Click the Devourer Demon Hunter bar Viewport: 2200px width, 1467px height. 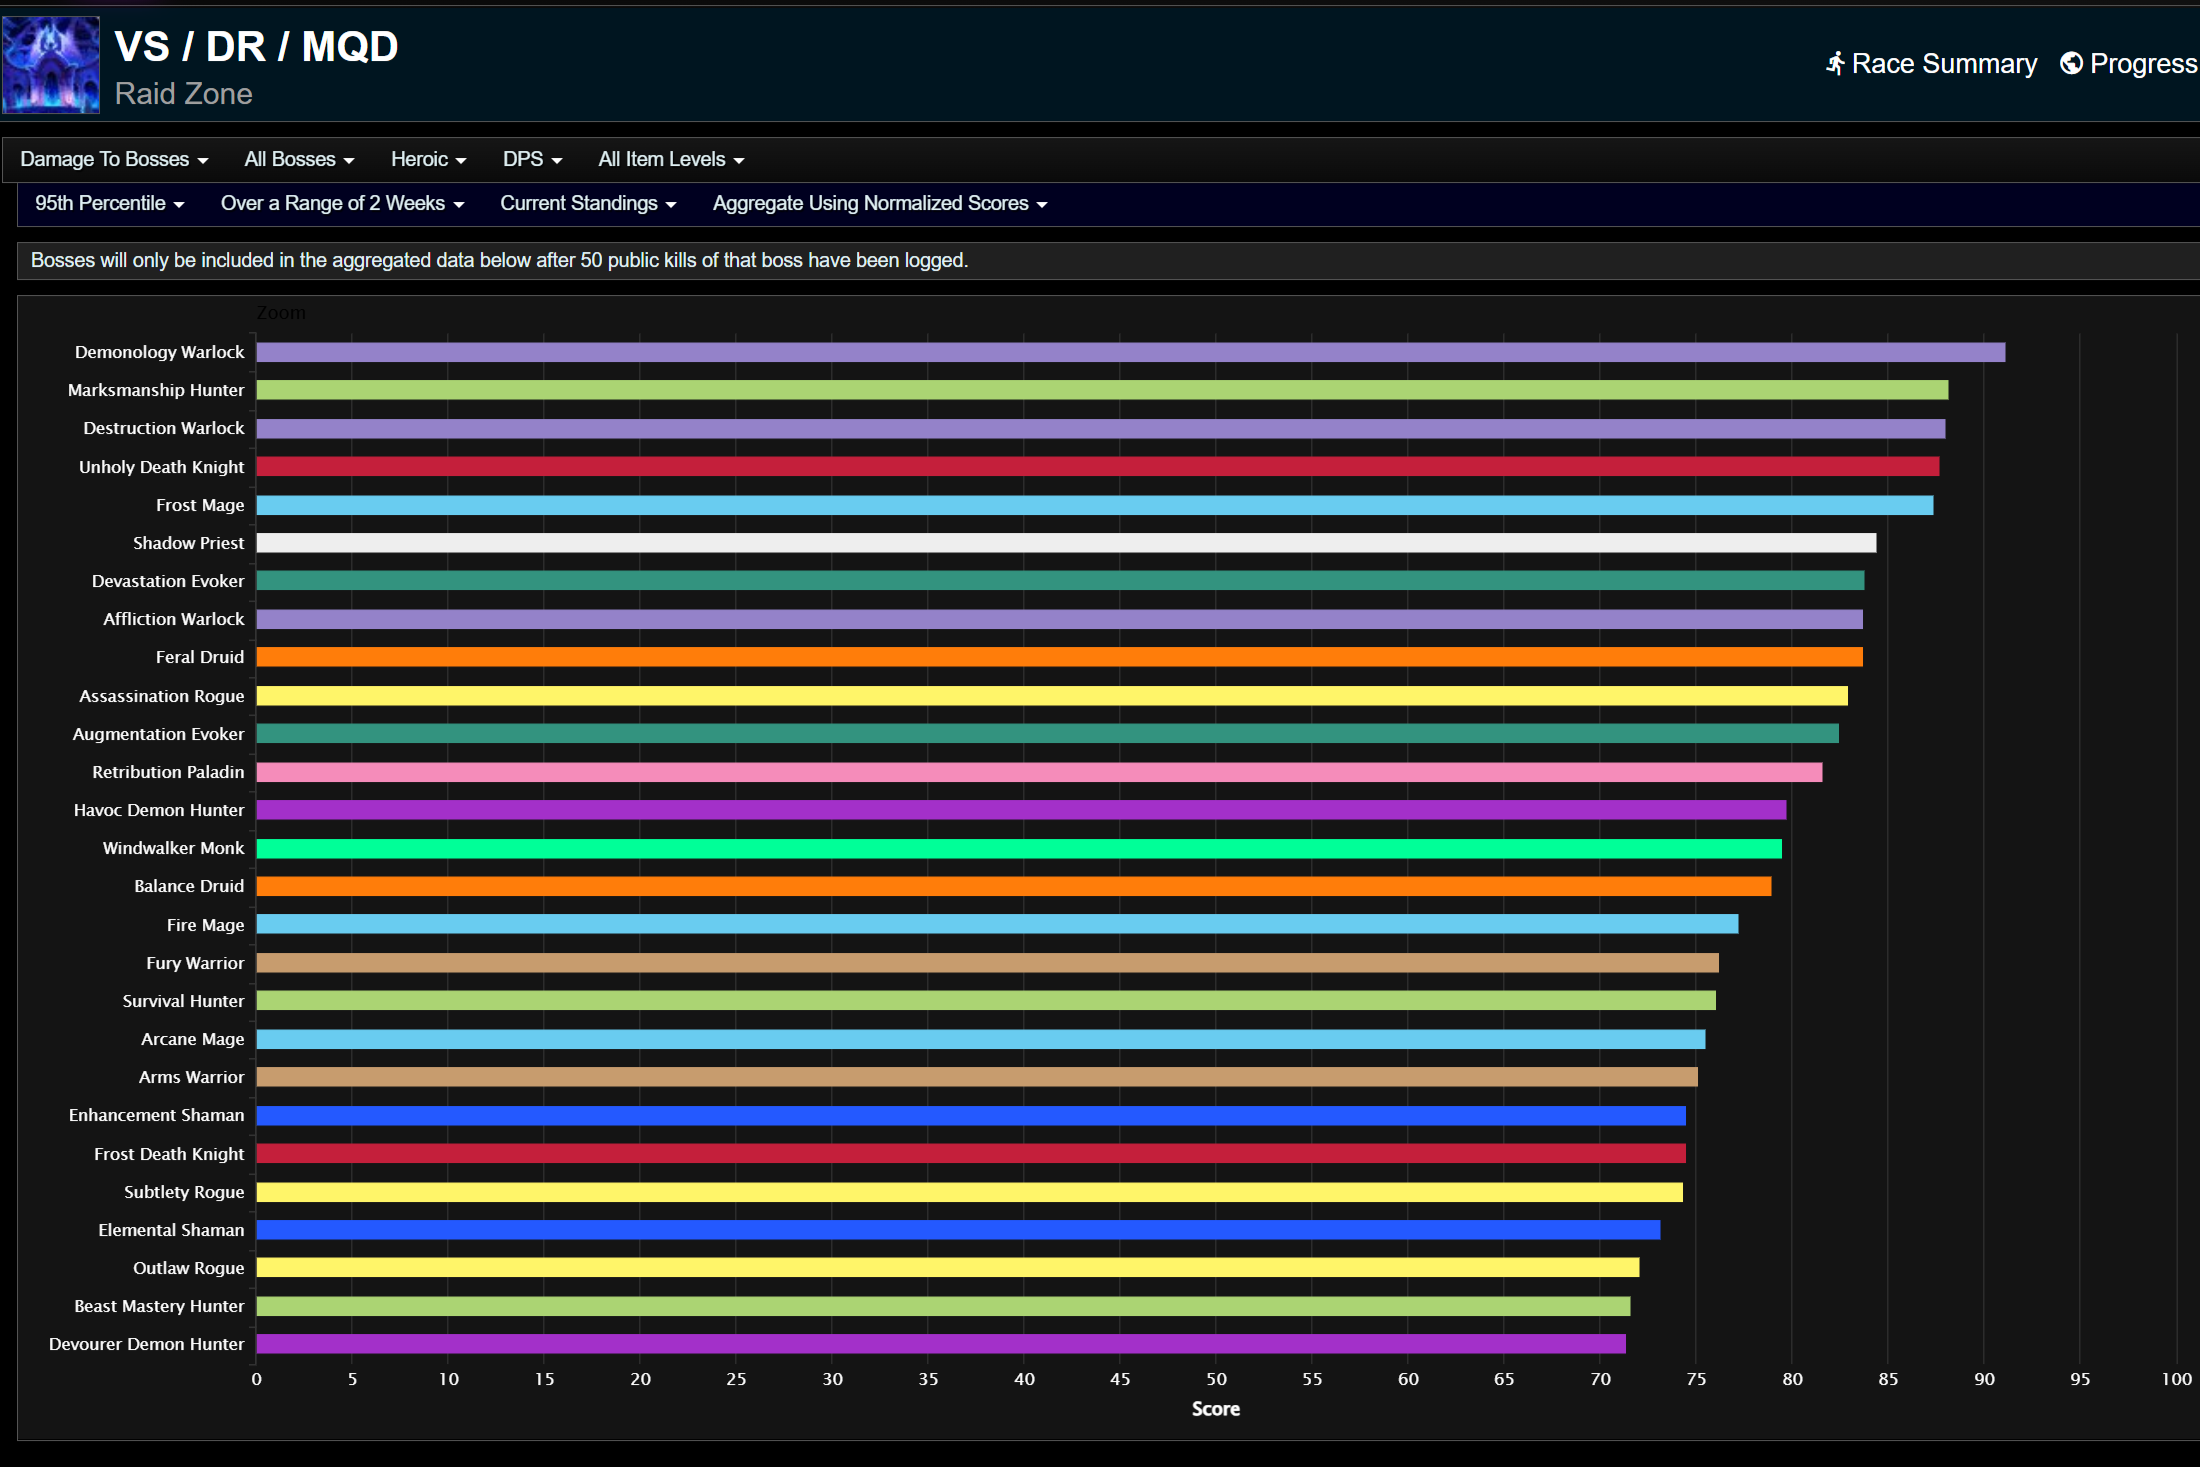940,1344
